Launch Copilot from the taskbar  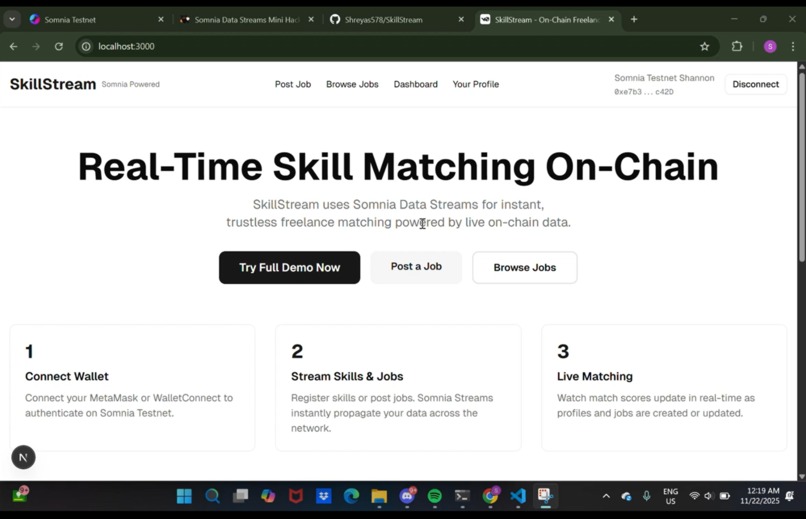pyautogui.click(x=268, y=496)
